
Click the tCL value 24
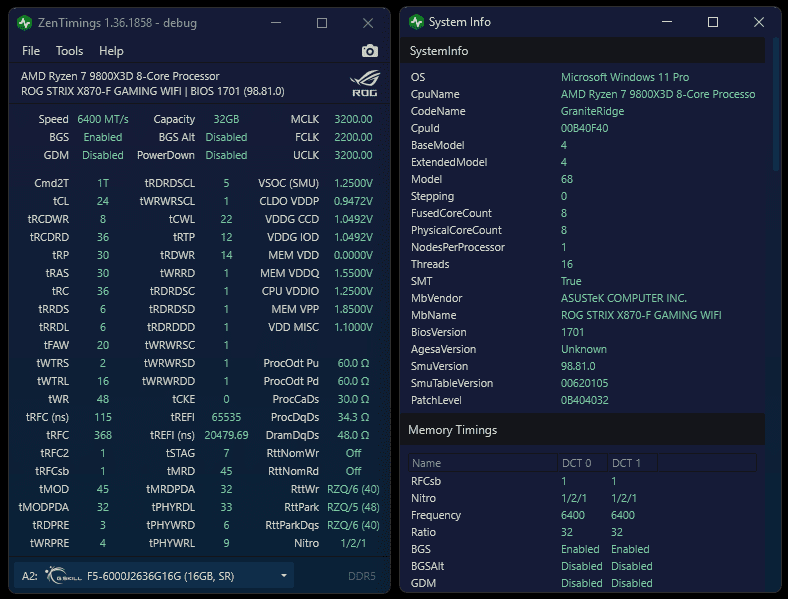103,201
